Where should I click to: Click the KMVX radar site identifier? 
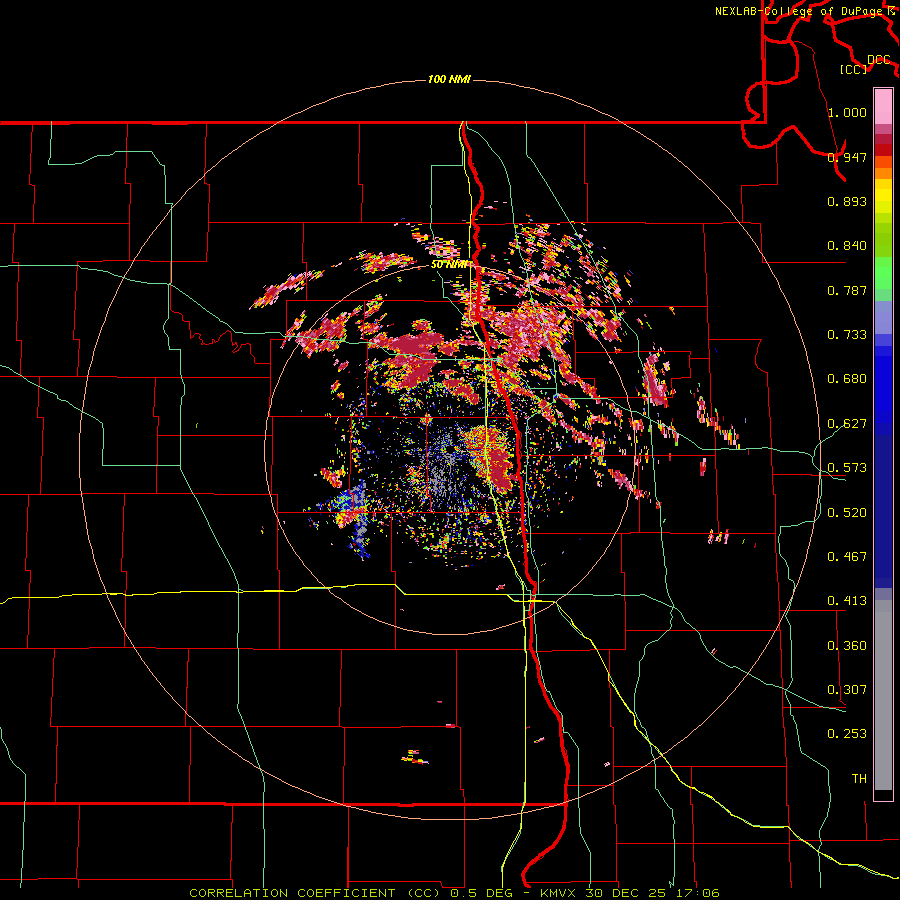pyautogui.click(x=560, y=893)
